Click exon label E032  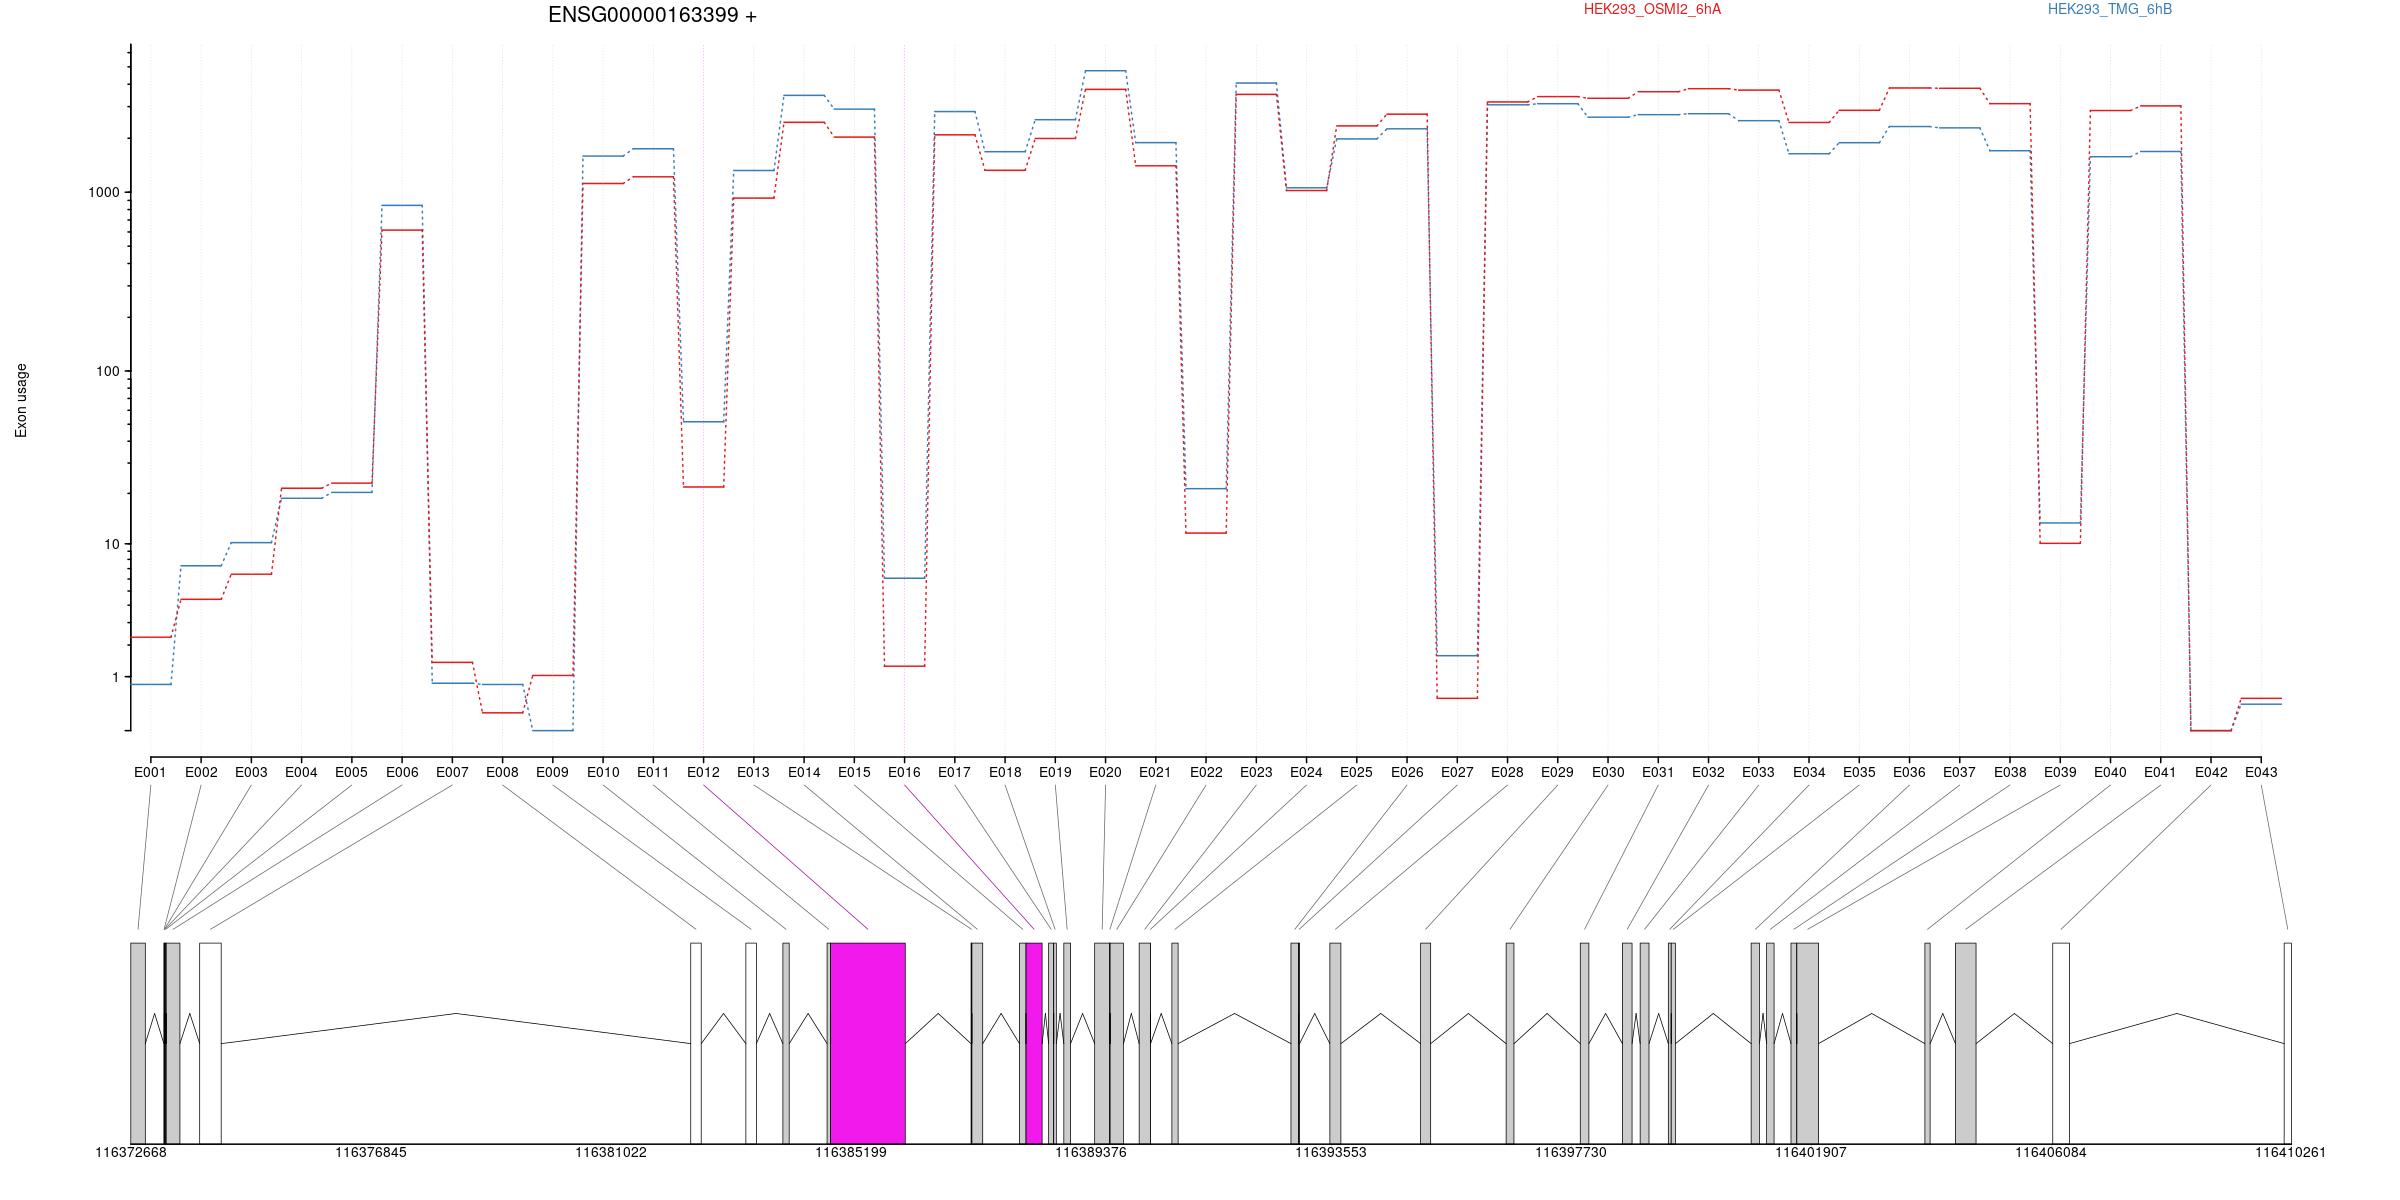pos(1708,772)
